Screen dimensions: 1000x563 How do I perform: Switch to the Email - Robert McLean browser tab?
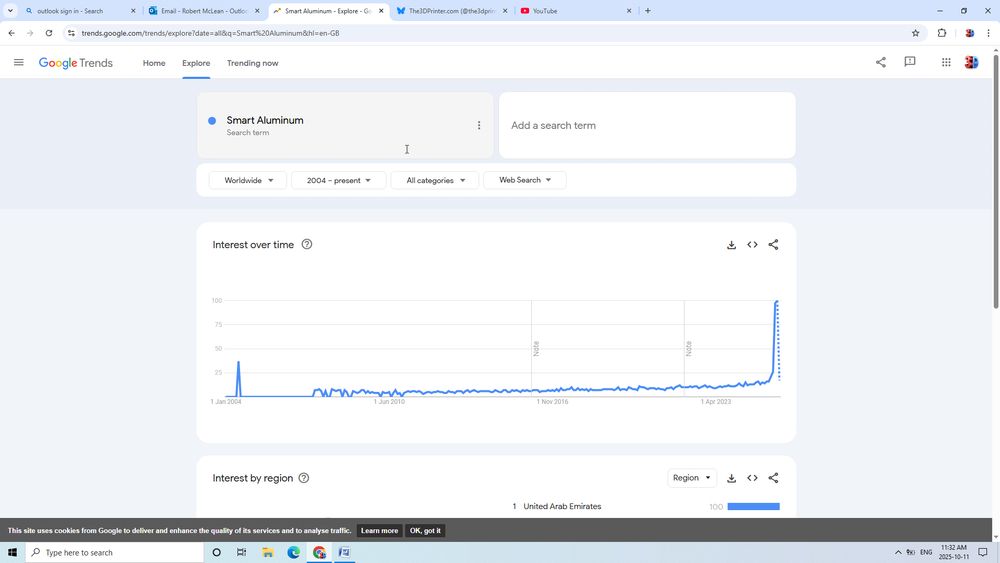tap(204, 11)
